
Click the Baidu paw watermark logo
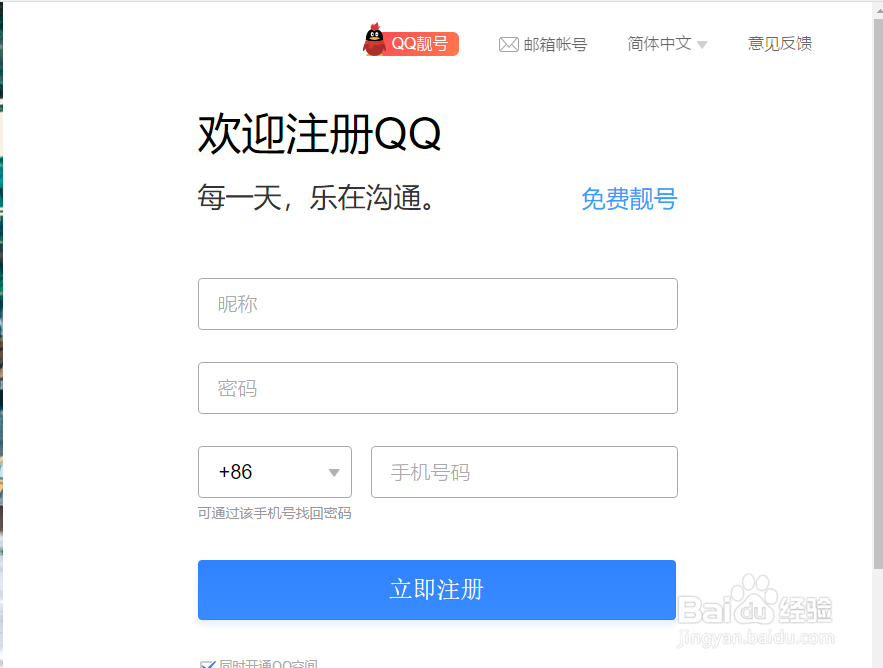click(755, 600)
